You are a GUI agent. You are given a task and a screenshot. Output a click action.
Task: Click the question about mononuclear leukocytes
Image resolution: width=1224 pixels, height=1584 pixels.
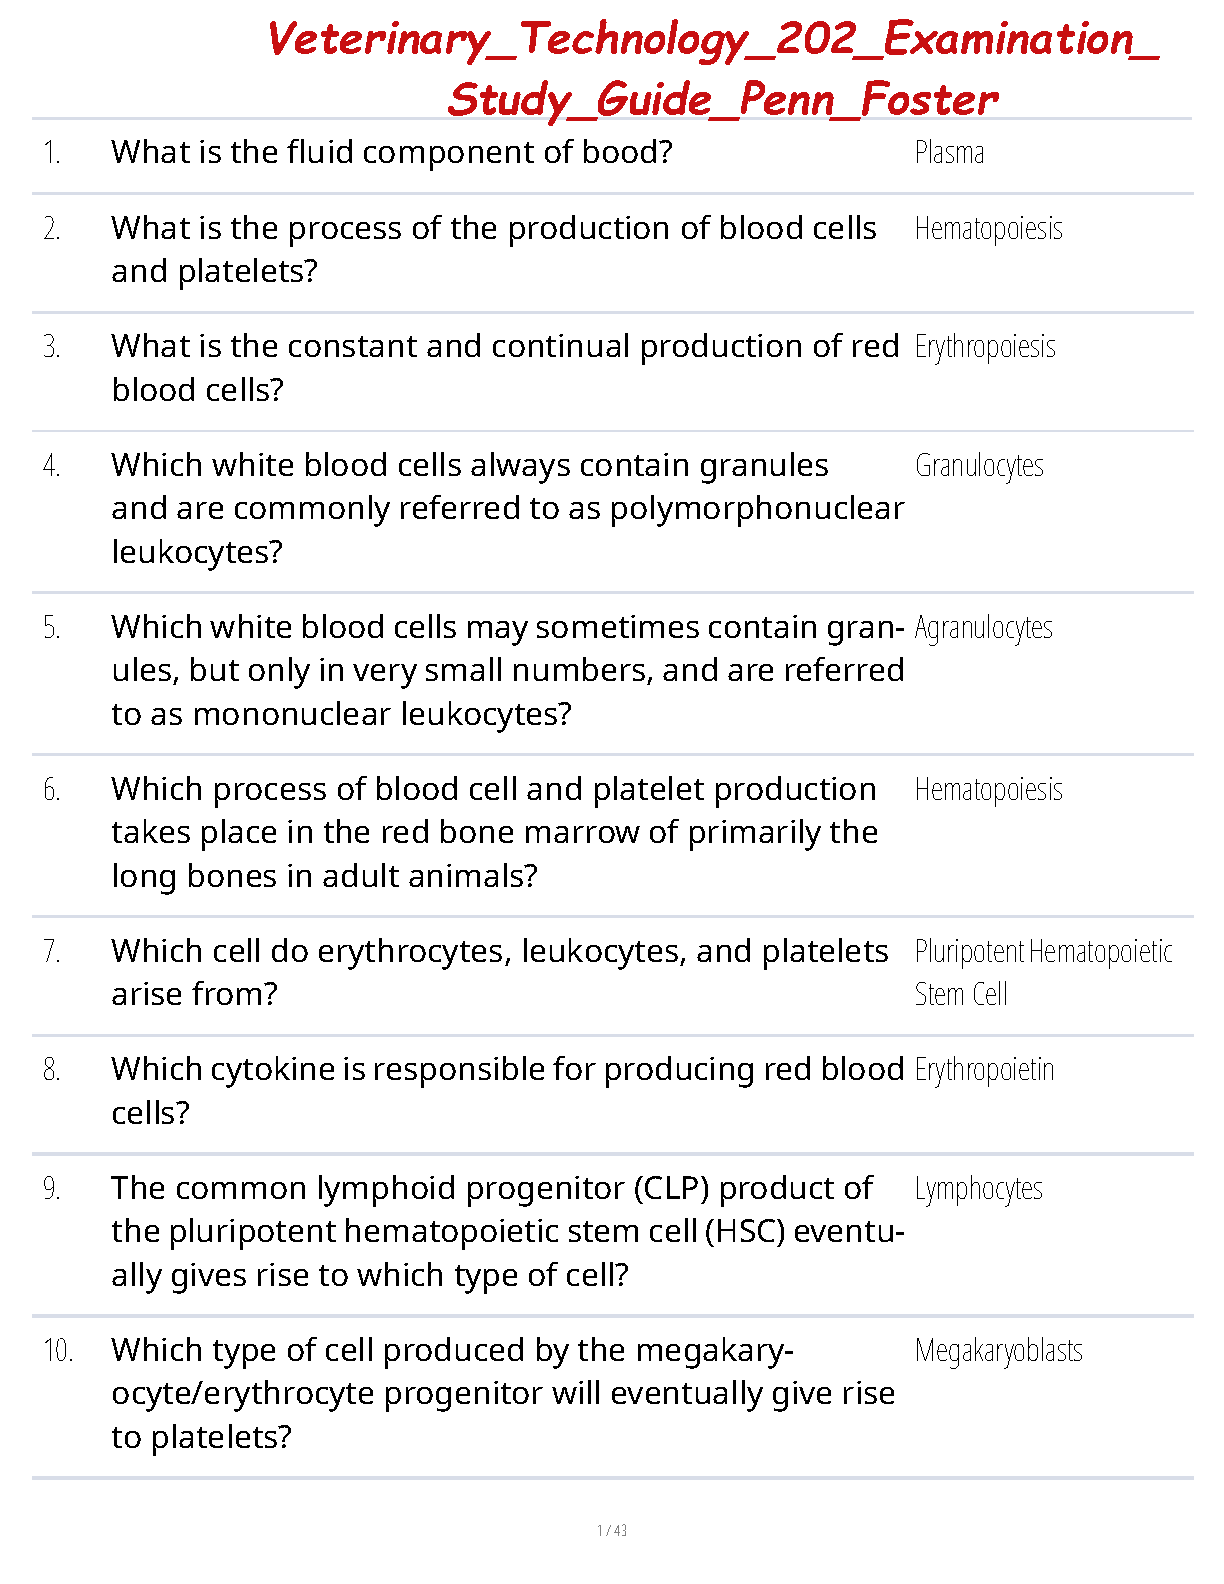click(x=507, y=670)
